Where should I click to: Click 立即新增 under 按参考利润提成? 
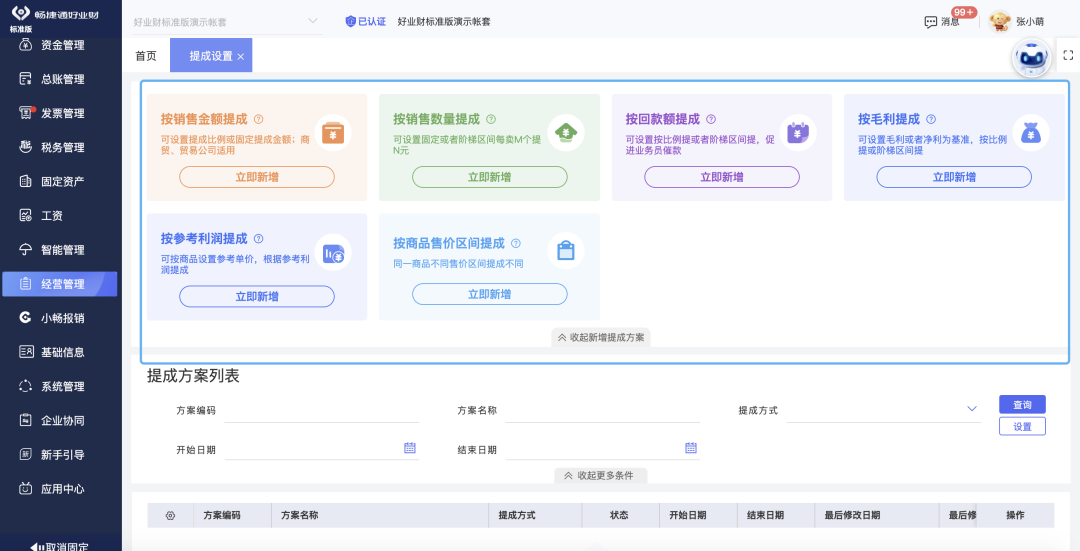point(257,296)
